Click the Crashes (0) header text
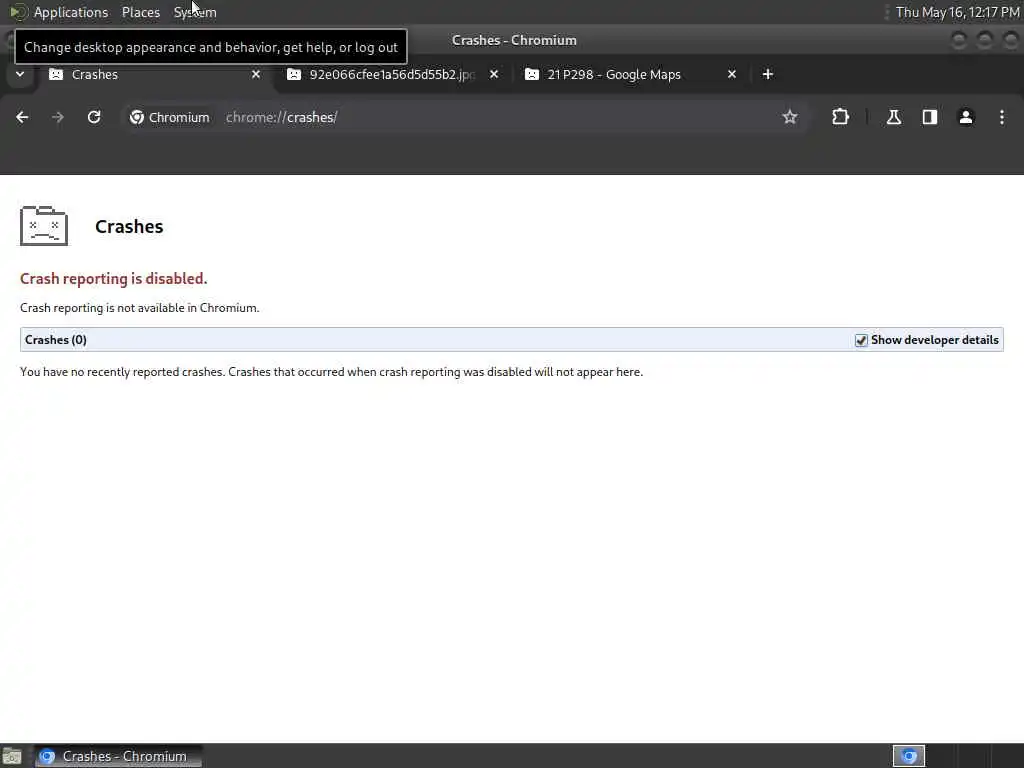Viewport: 1024px width, 768px height. point(56,340)
